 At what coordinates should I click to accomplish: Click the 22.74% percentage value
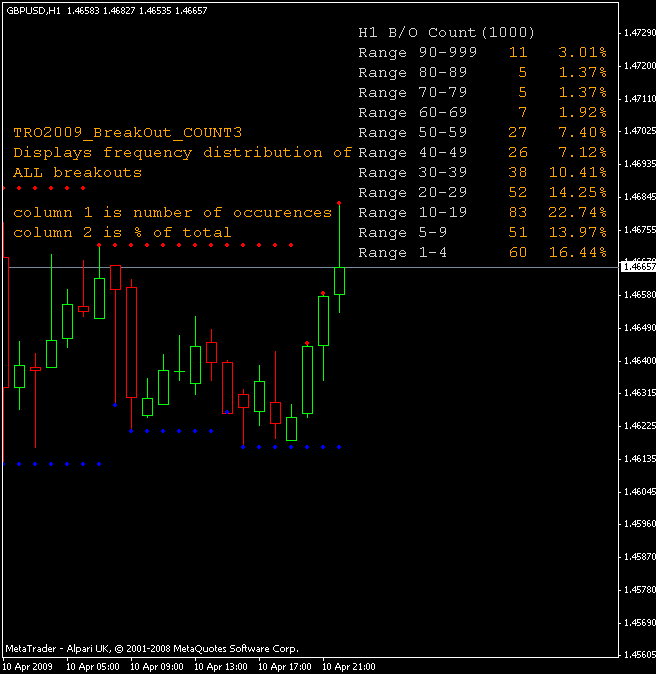point(582,212)
